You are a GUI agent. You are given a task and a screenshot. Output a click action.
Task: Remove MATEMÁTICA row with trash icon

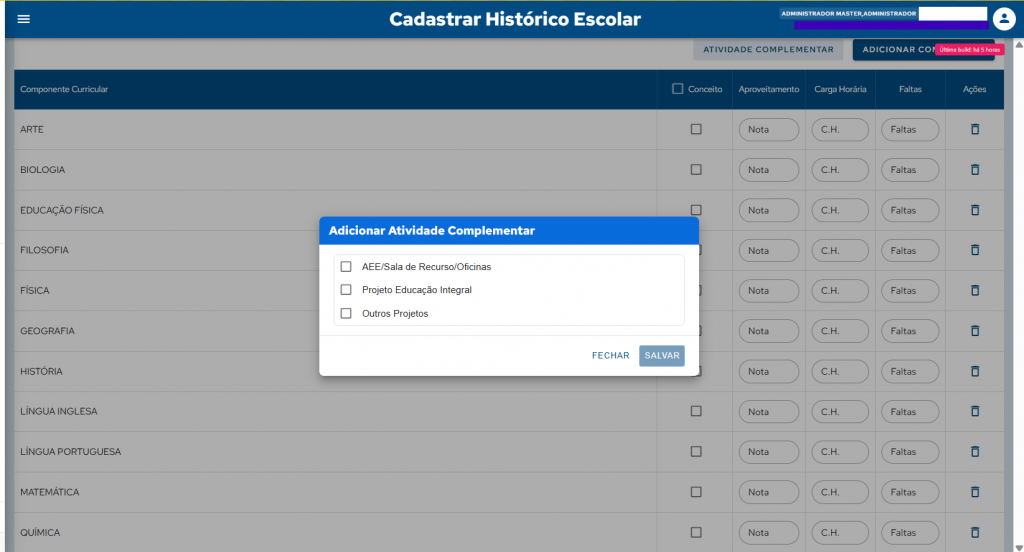pyautogui.click(x=975, y=492)
